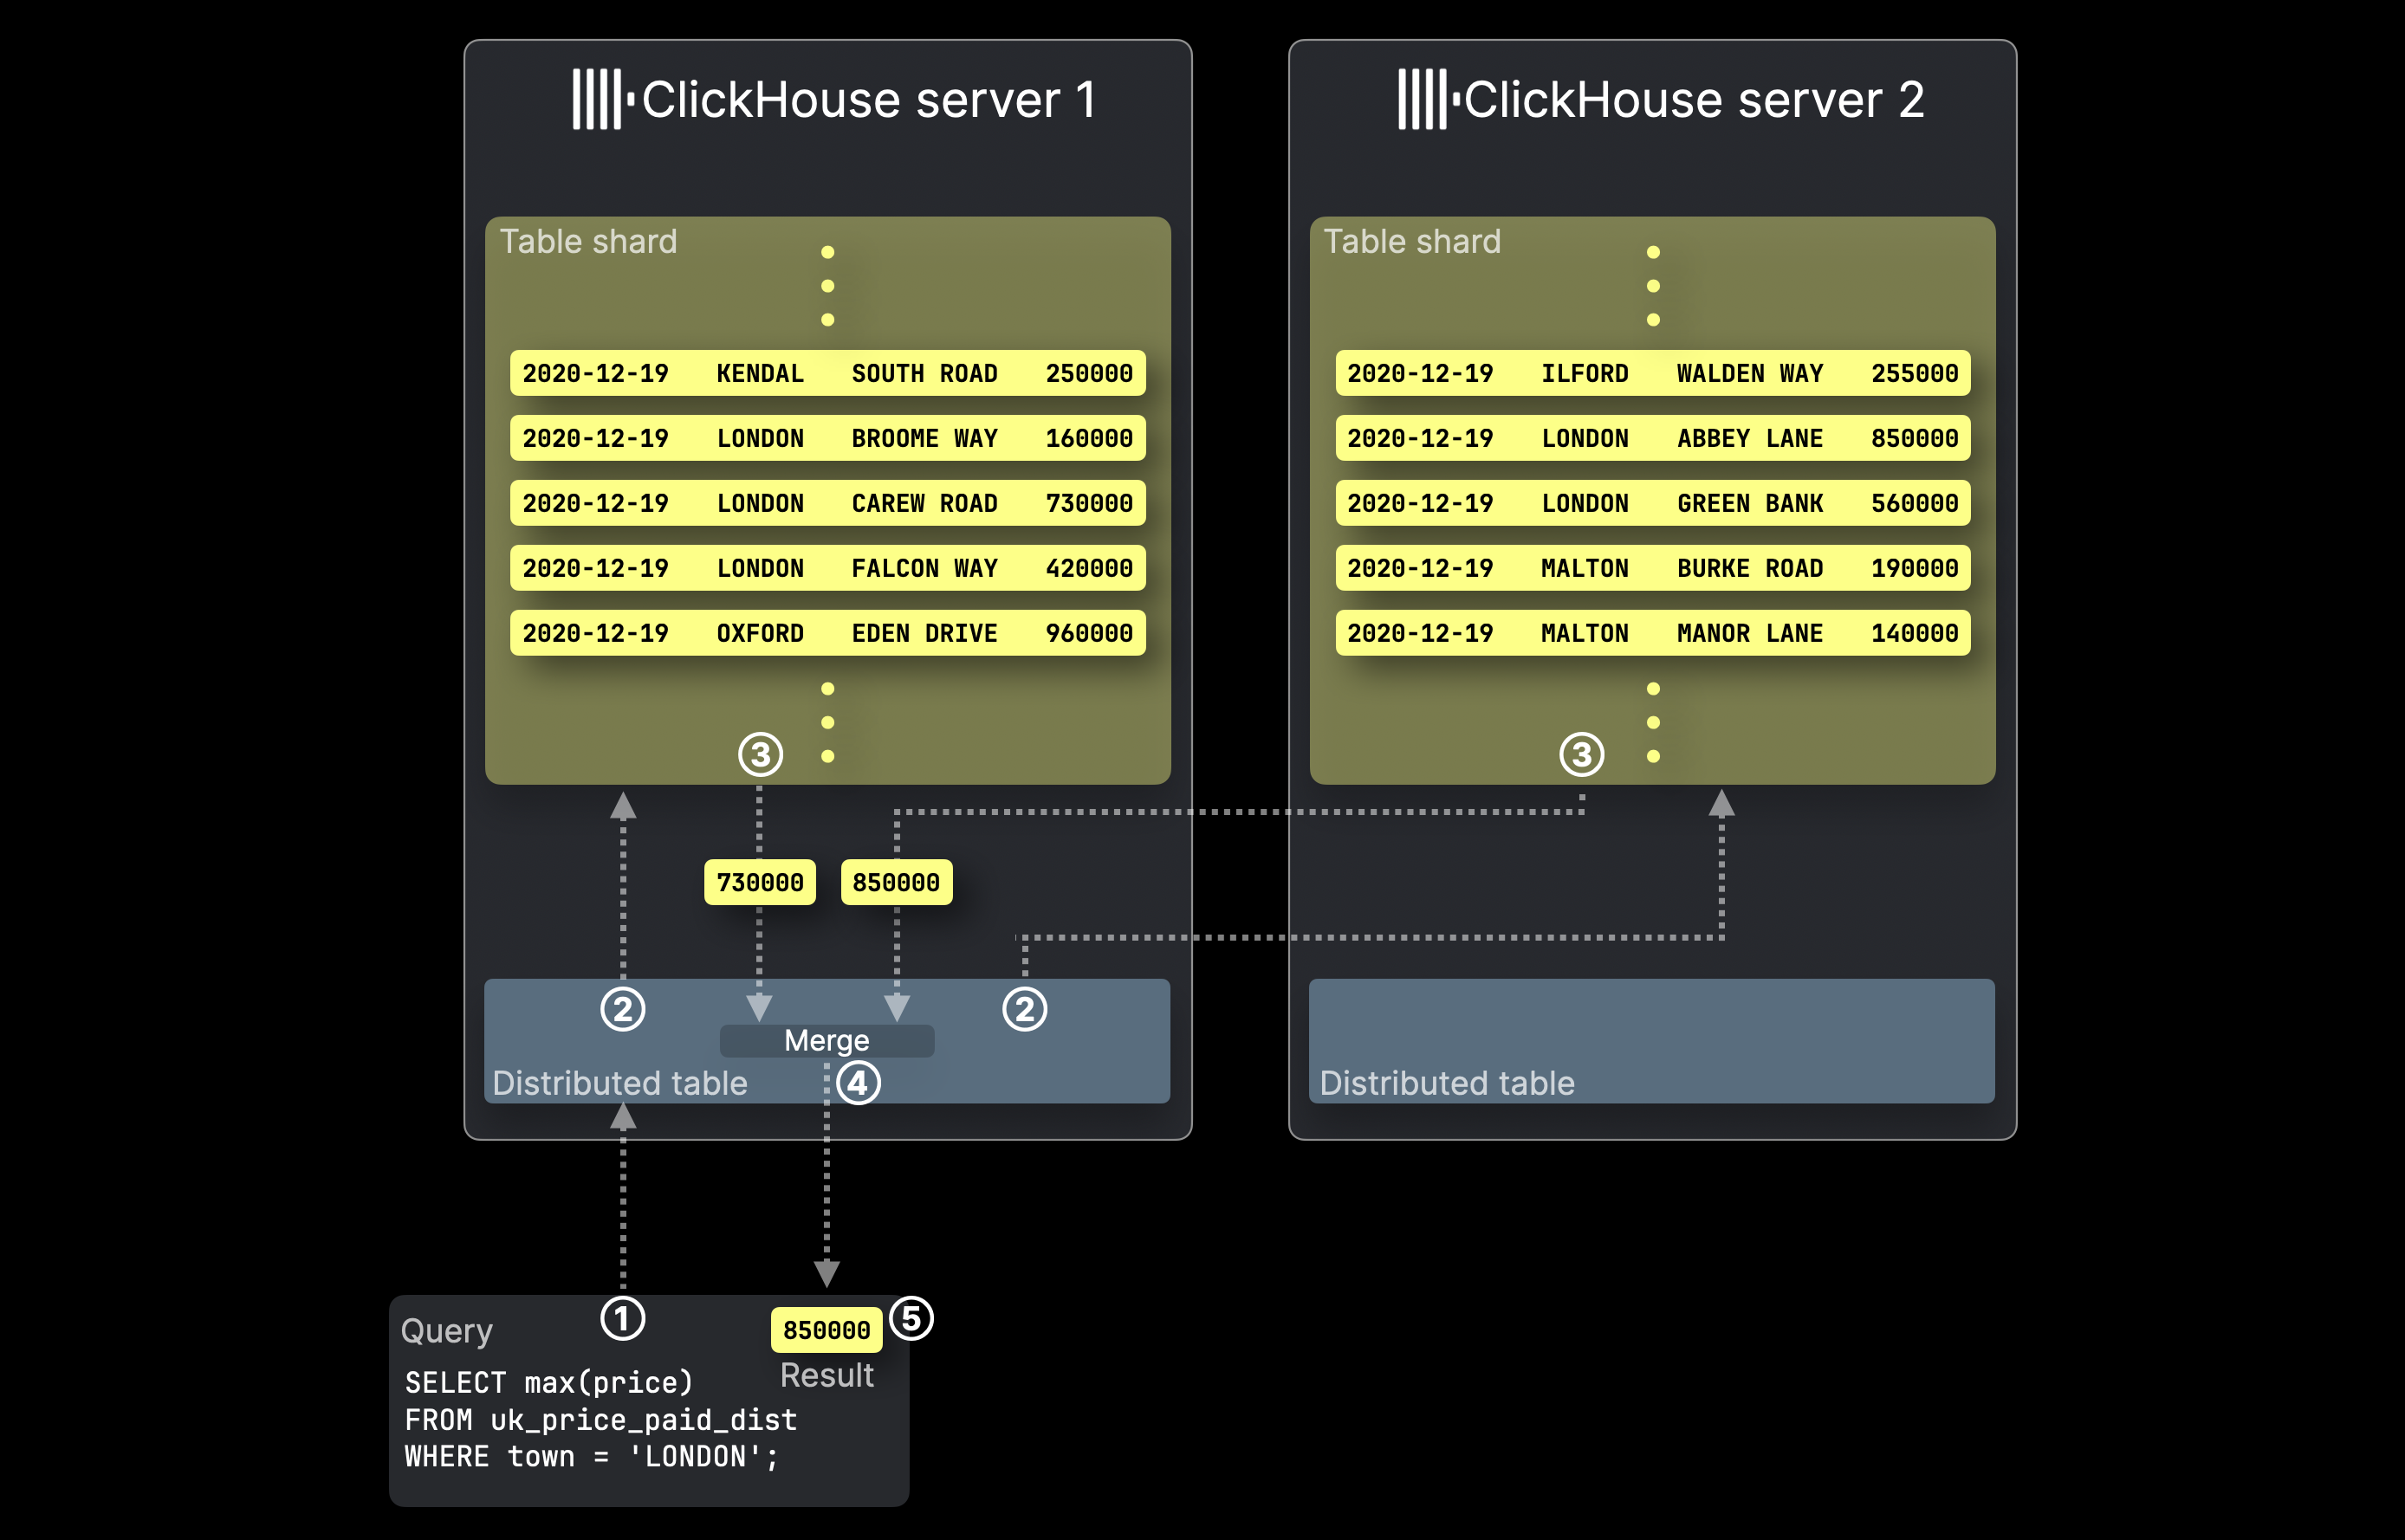The width and height of the screenshot is (2405, 1540).
Task: Click the MALTON MANOR LANE row
Action: 1652,633
